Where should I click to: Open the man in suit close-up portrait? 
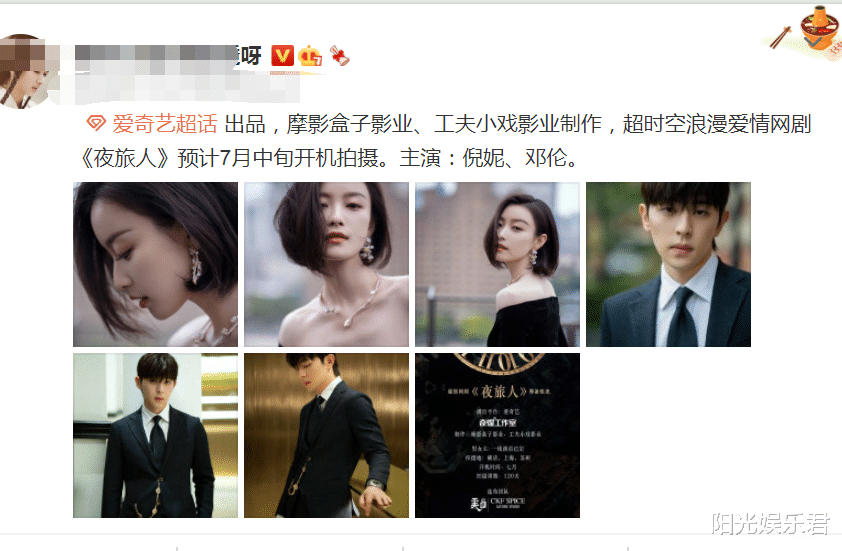668,264
